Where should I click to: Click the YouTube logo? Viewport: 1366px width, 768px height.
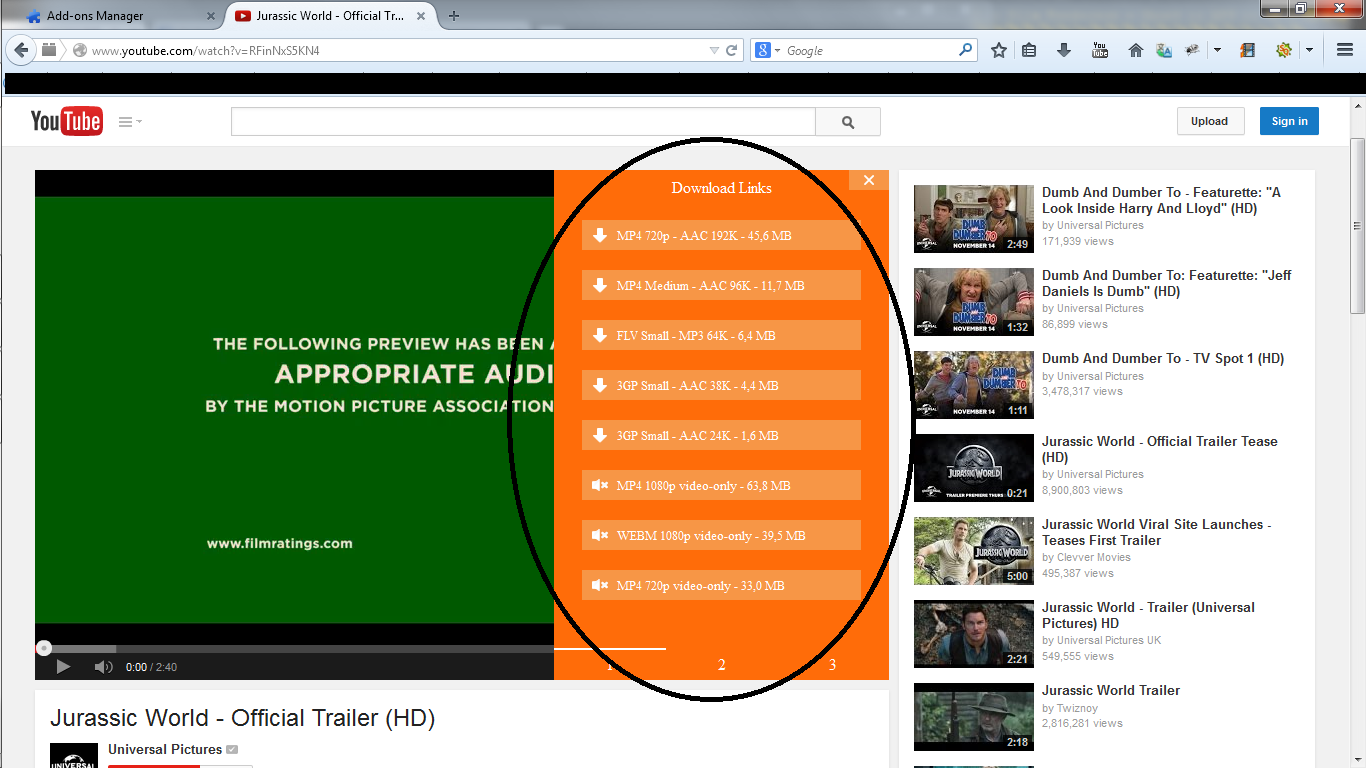[66, 121]
